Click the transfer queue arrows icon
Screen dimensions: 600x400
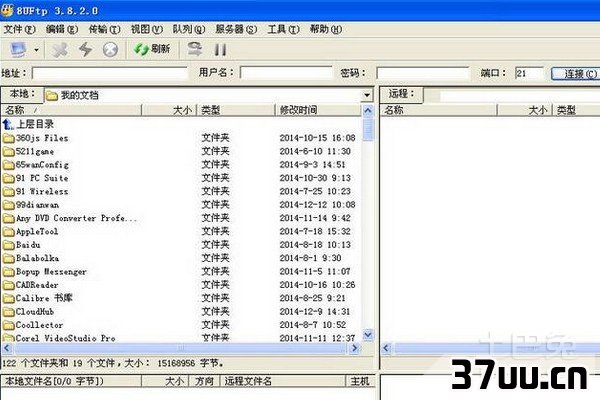click(x=195, y=49)
